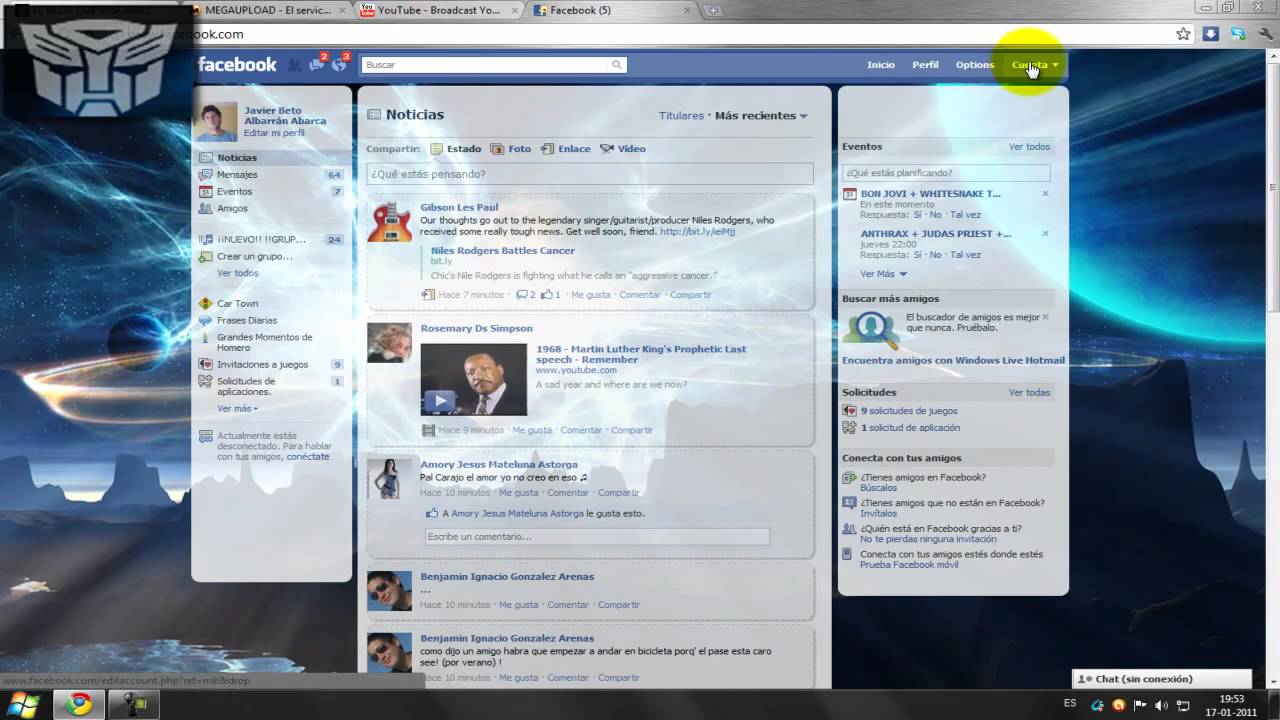Switch to the YouTube browser tab
Image resolution: width=1280 pixels, height=720 pixels.
click(x=440, y=10)
